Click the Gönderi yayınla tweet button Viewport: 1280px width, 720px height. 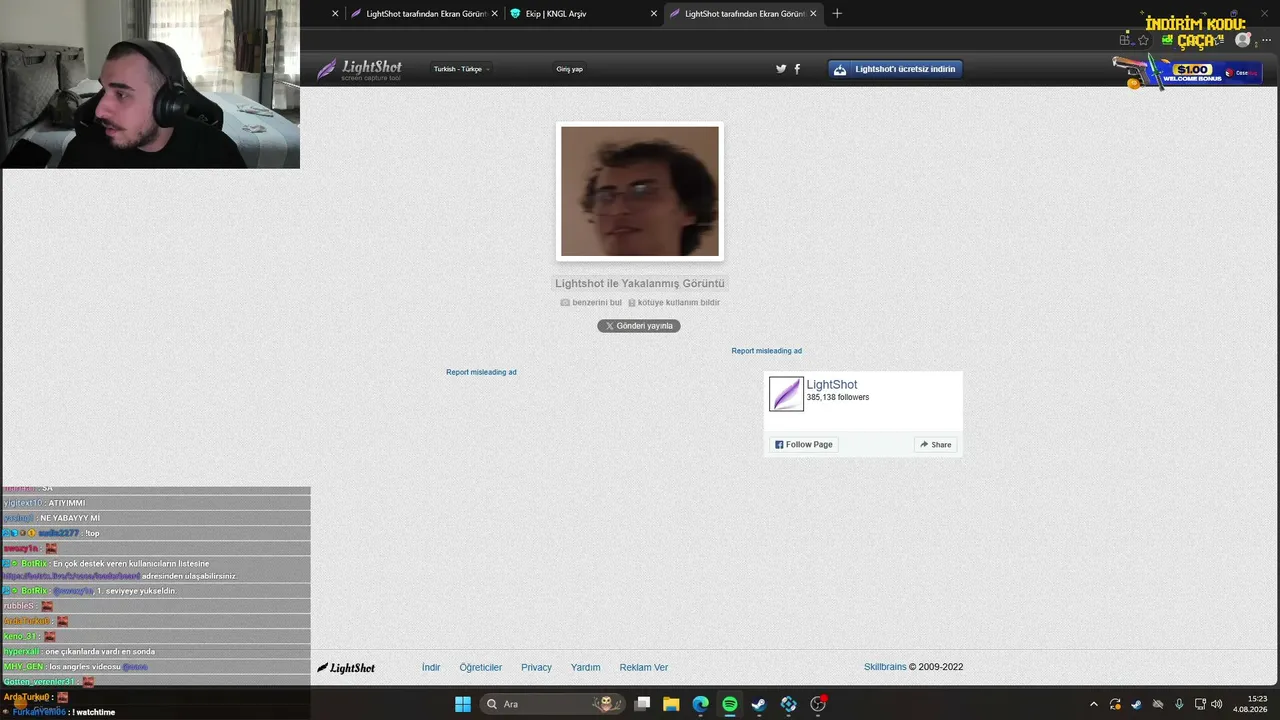tap(639, 326)
